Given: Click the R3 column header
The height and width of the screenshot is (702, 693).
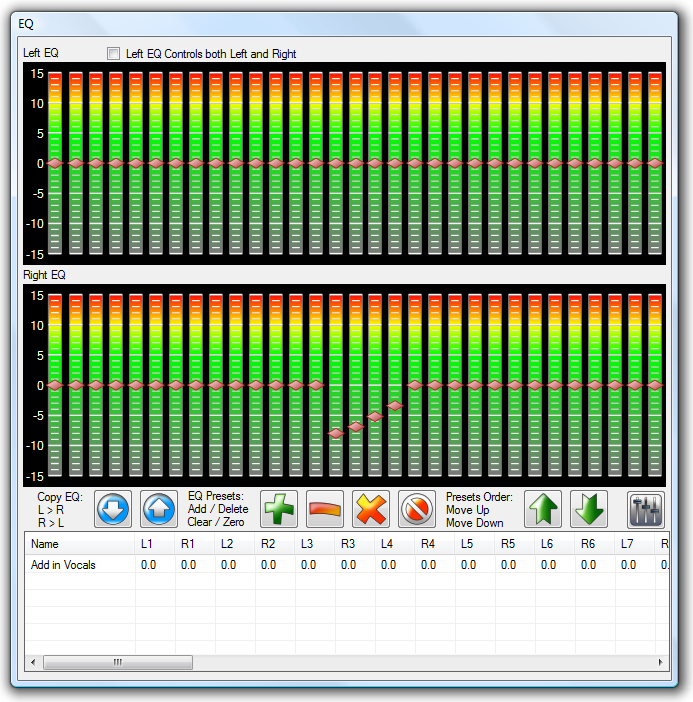Looking at the screenshot, I should [x=355, y=544].
